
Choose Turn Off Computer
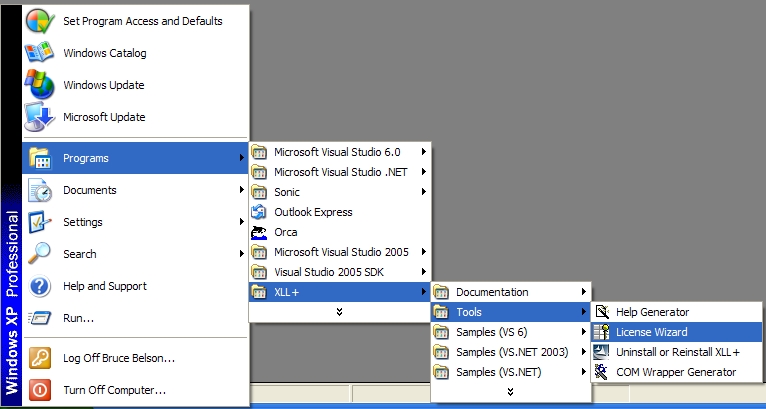point(114,390)
